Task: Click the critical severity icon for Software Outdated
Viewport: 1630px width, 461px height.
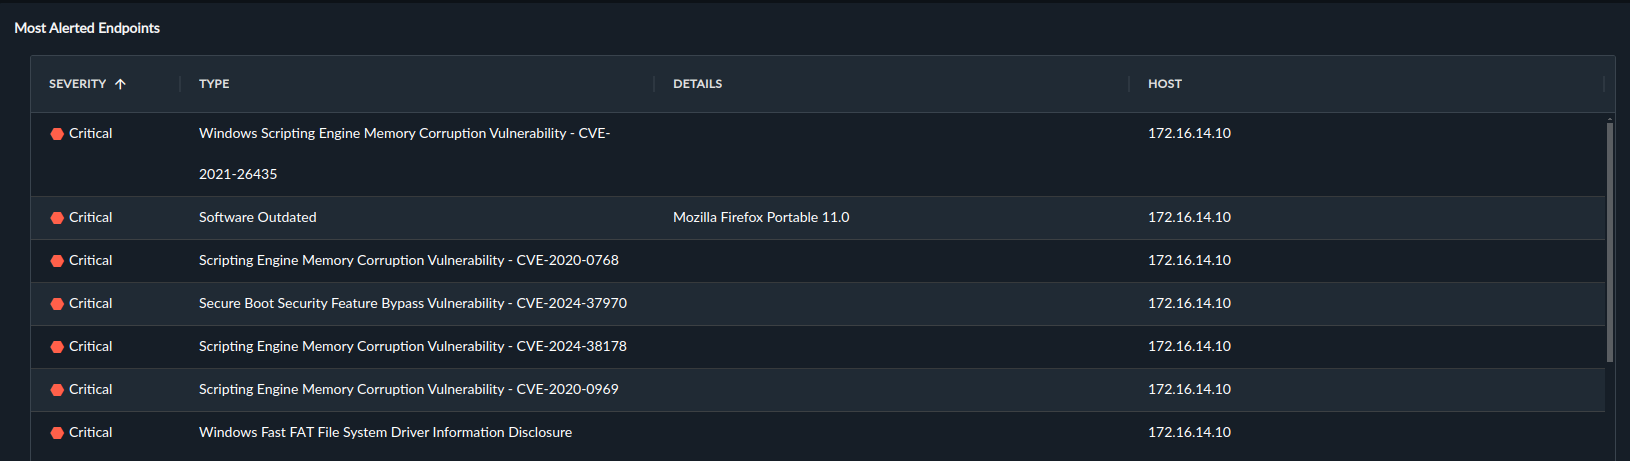Action: pos(57,218)
